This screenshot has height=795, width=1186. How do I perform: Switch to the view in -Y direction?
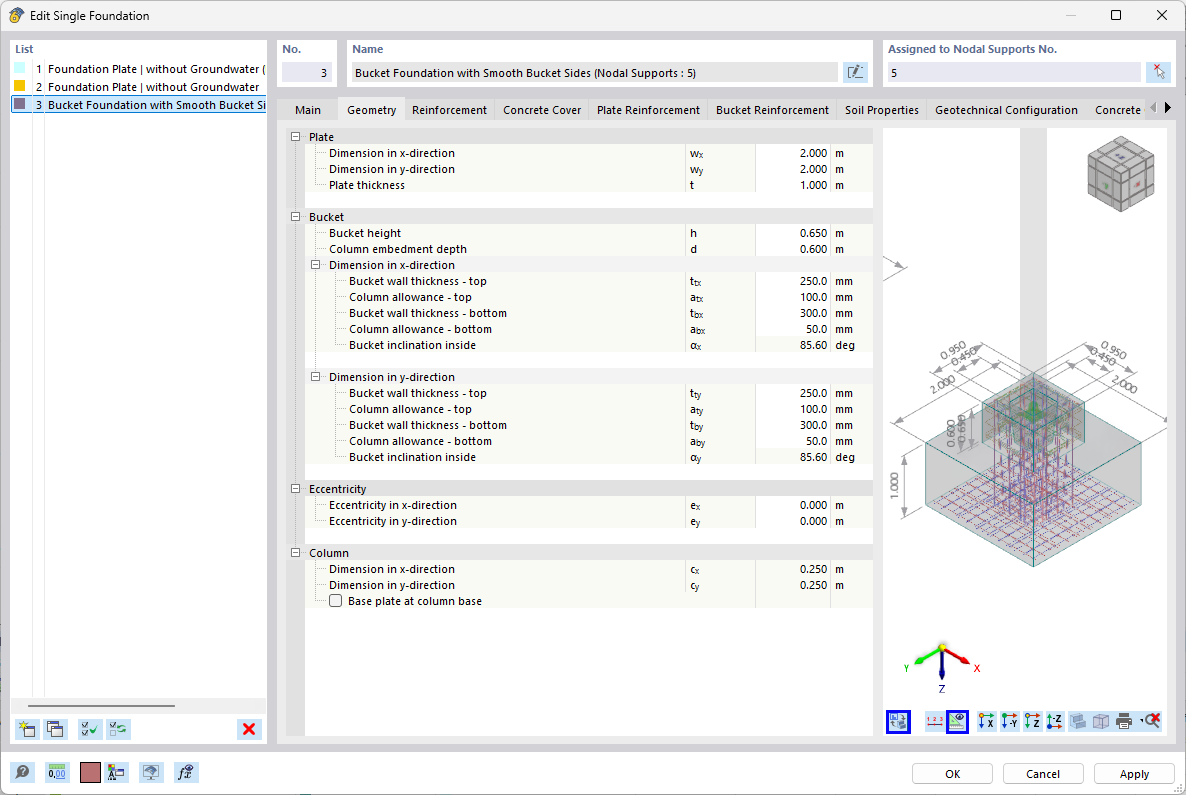pyautogui.click(x=1009, y=721)
